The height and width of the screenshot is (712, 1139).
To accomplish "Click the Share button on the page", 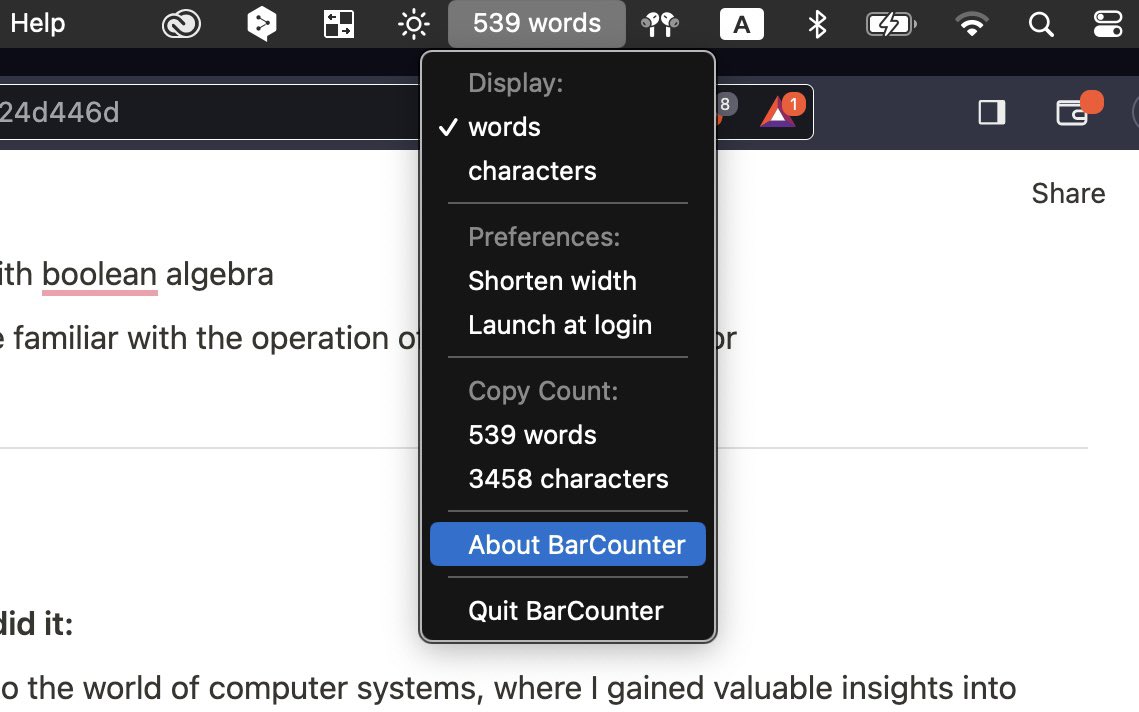I will 1068,193.
